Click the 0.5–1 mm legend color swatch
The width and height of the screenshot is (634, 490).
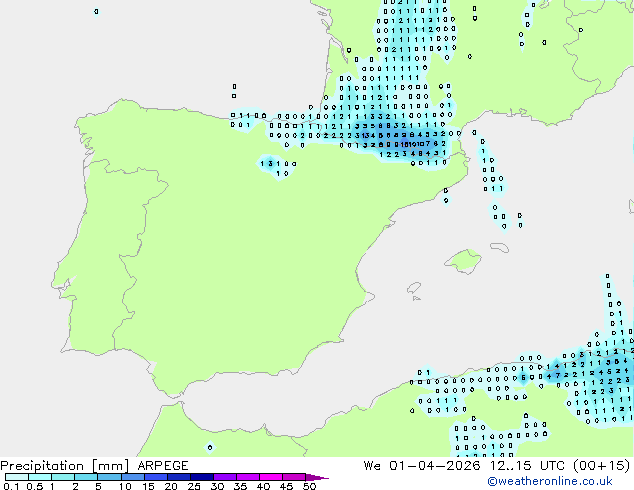pyautogui.click(x=40, y=477)
